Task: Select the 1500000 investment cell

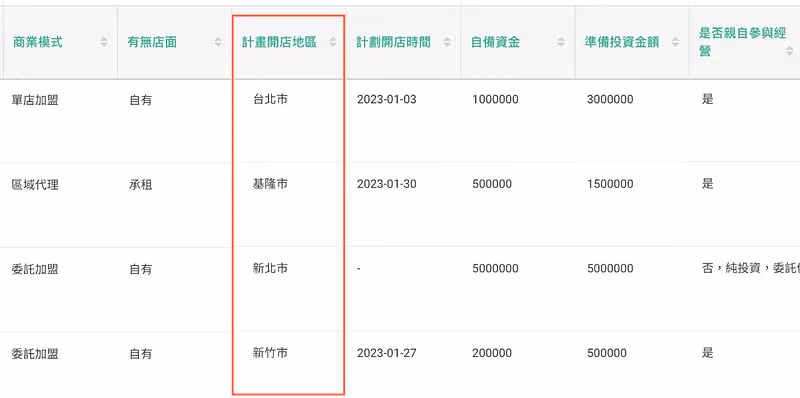Action: (610, 184)
